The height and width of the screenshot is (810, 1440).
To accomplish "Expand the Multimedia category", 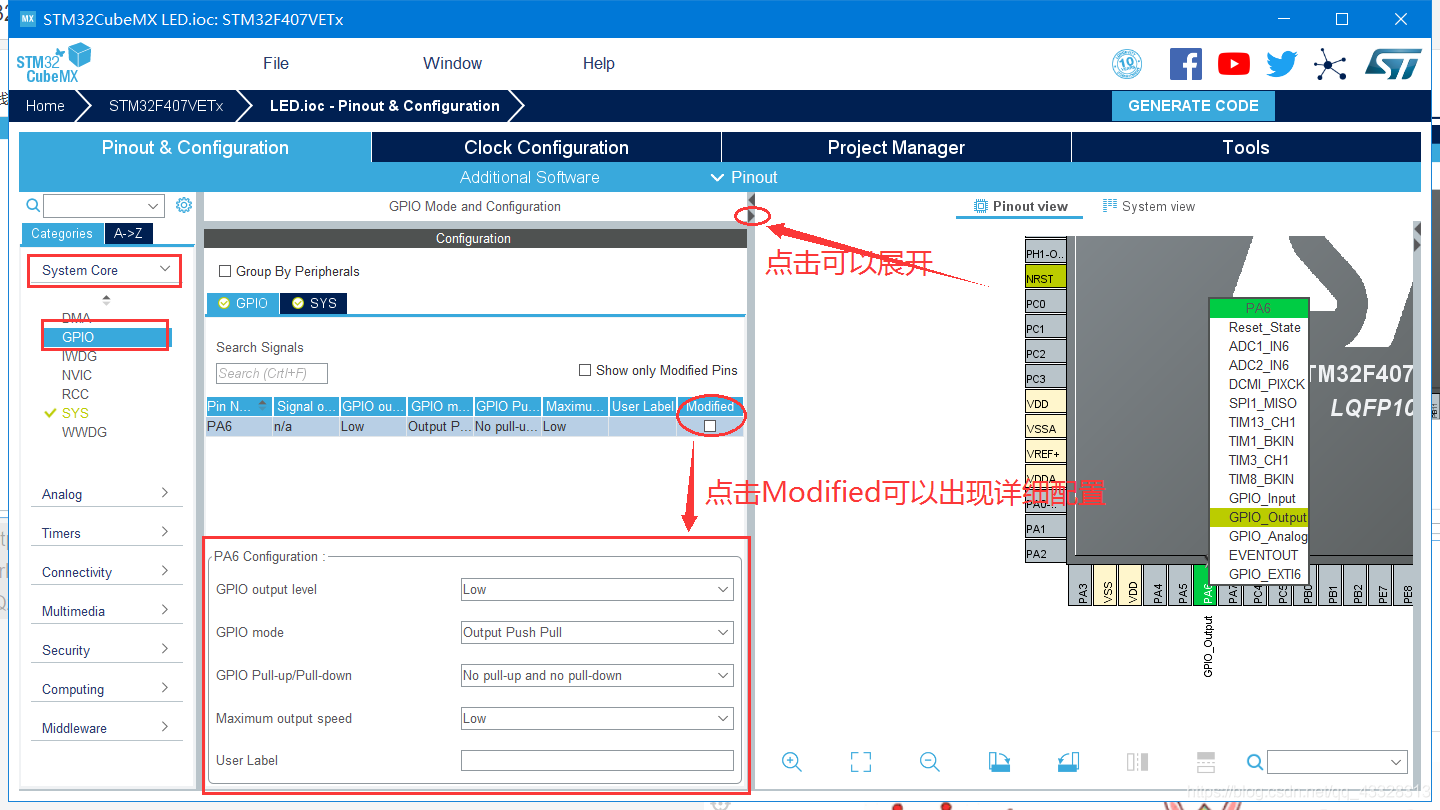I will click(106, 611).
